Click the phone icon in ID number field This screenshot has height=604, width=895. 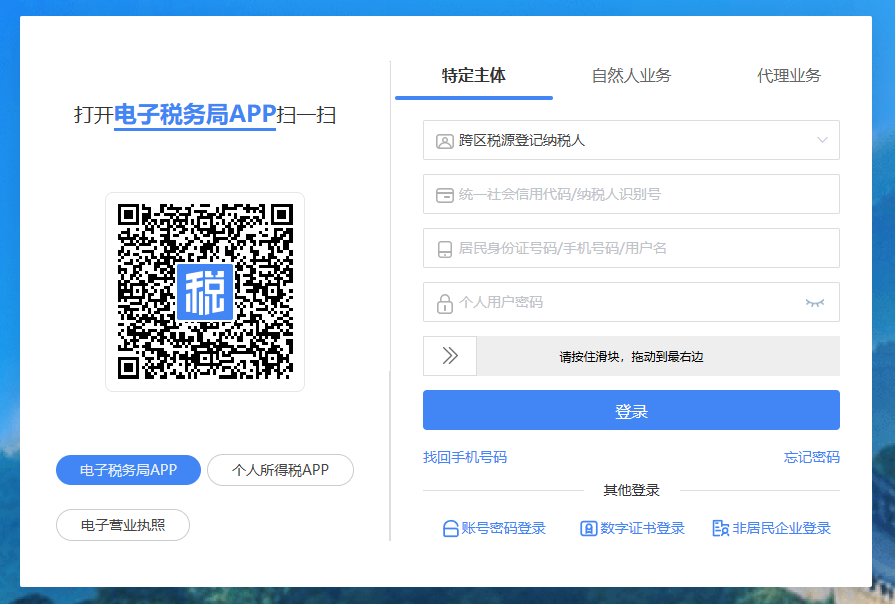coord(445,249)
